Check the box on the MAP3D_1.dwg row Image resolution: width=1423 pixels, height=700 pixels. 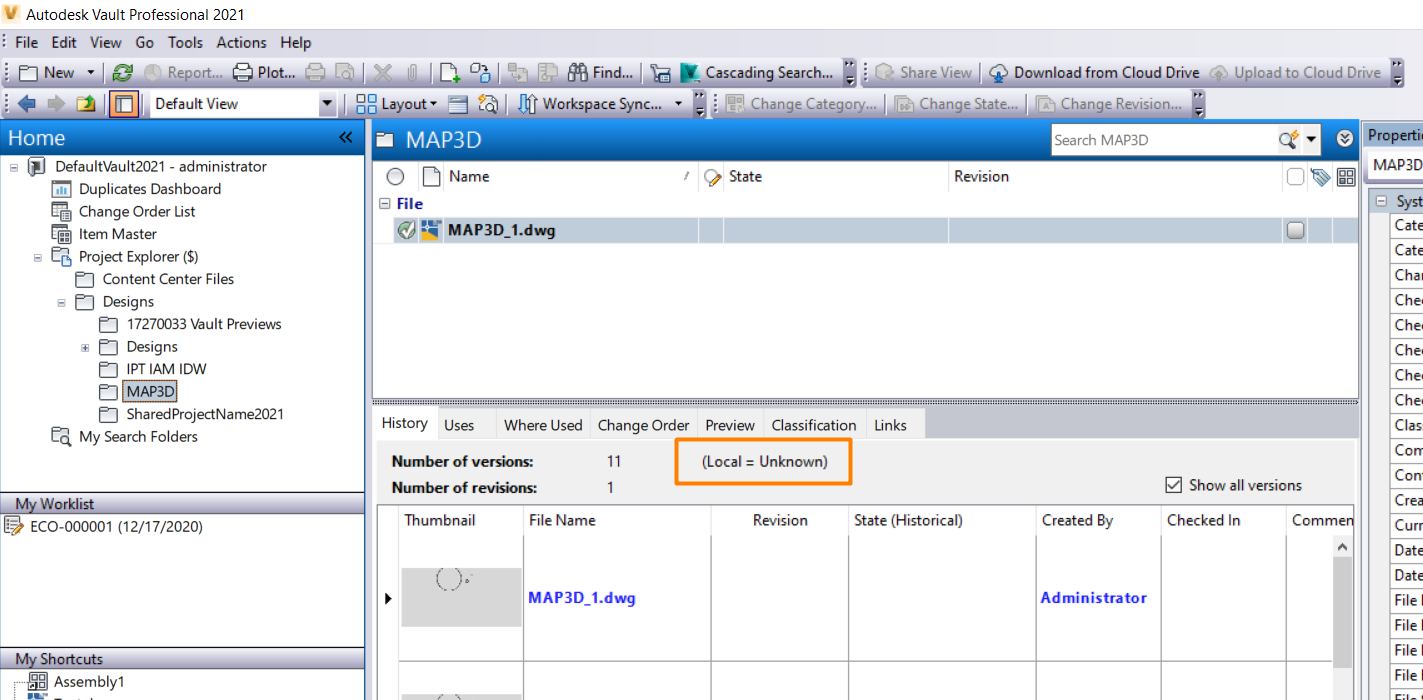click(x=1295, y=229)
